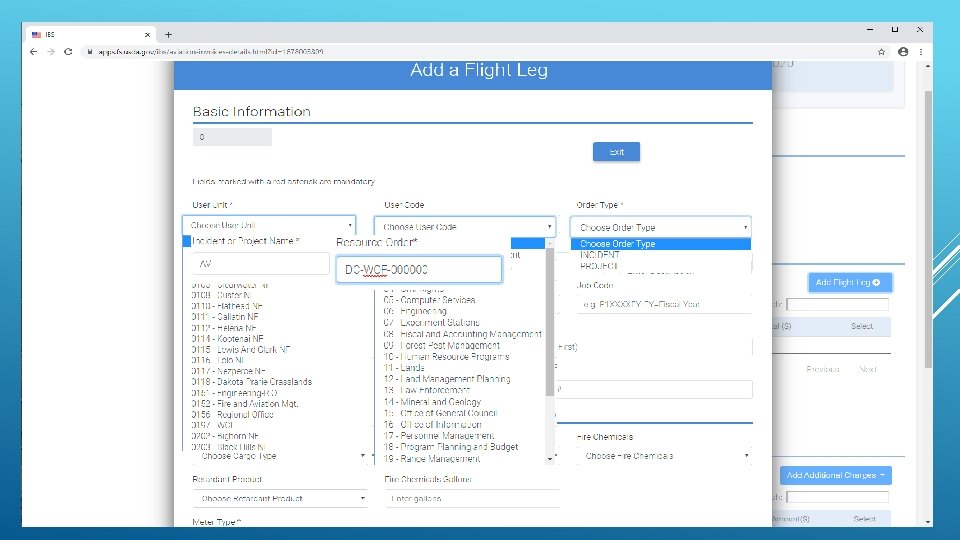Screen dimensions: 960x540
Task: Bookmark this page with the star icon
Action: (x=882, y=52)
